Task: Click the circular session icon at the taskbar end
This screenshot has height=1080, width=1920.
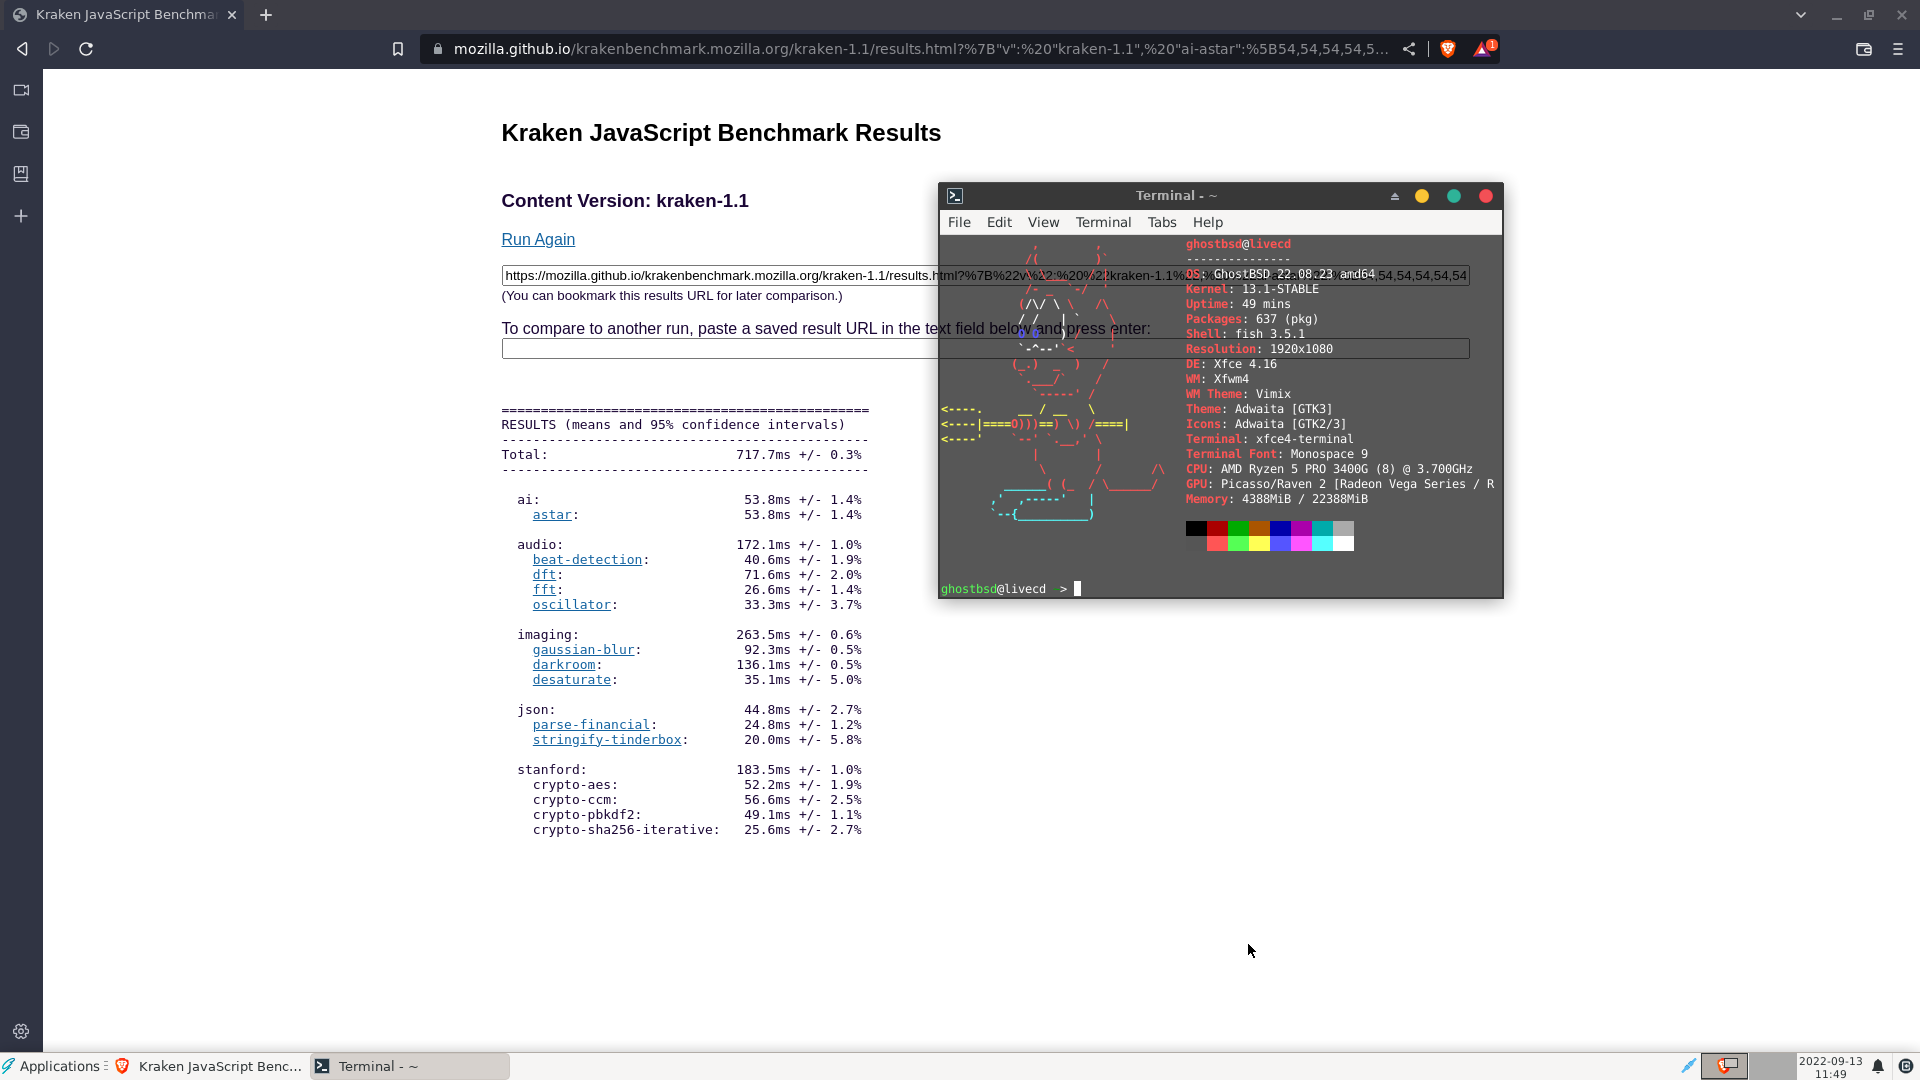Action: tap(1906, 1066)
